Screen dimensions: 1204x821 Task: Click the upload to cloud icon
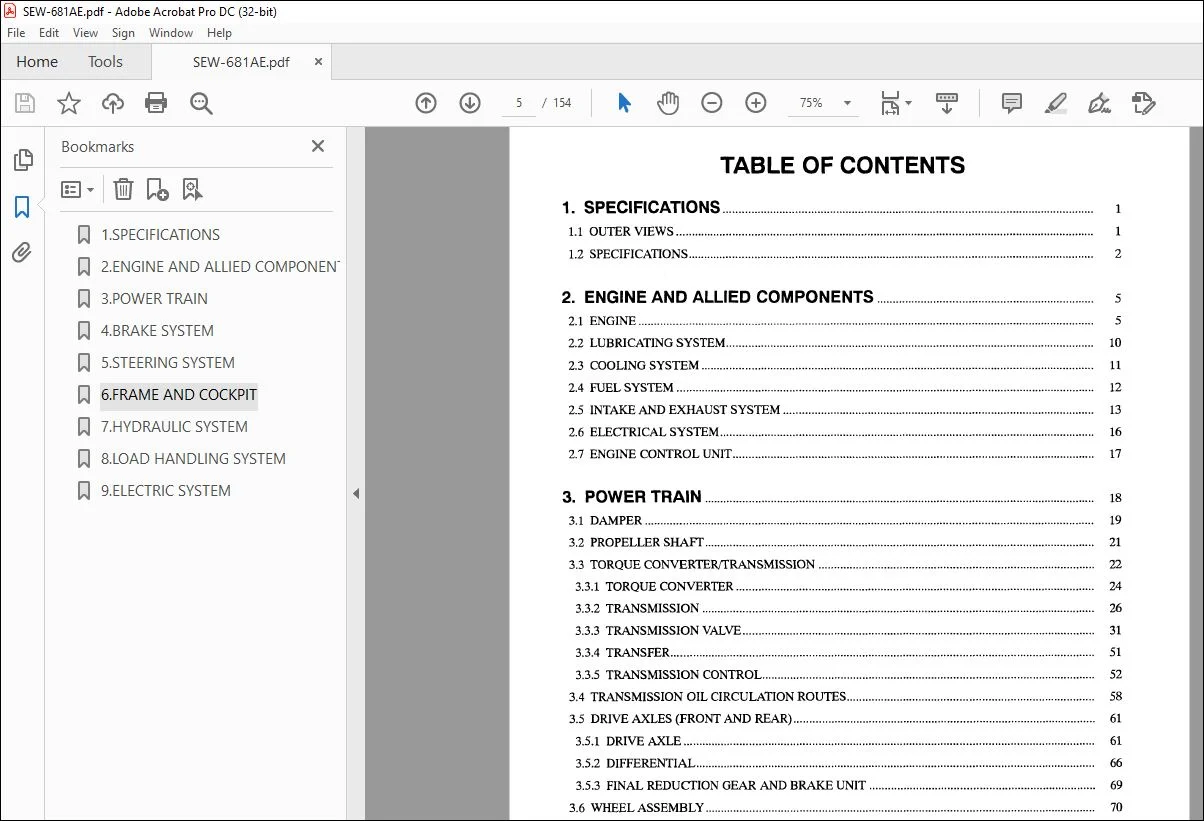[x=113, y=103]
